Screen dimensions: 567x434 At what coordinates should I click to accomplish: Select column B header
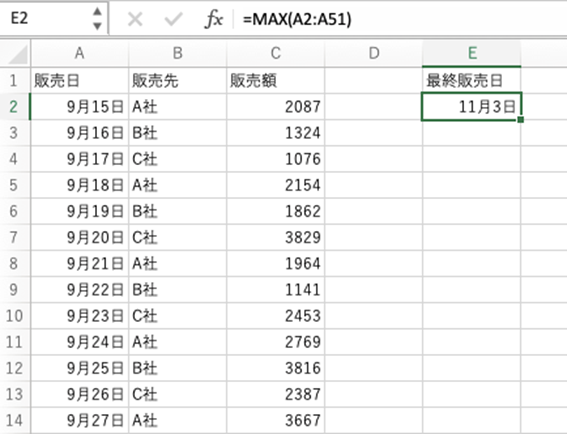pyautogui.click(x=178, y=54)
